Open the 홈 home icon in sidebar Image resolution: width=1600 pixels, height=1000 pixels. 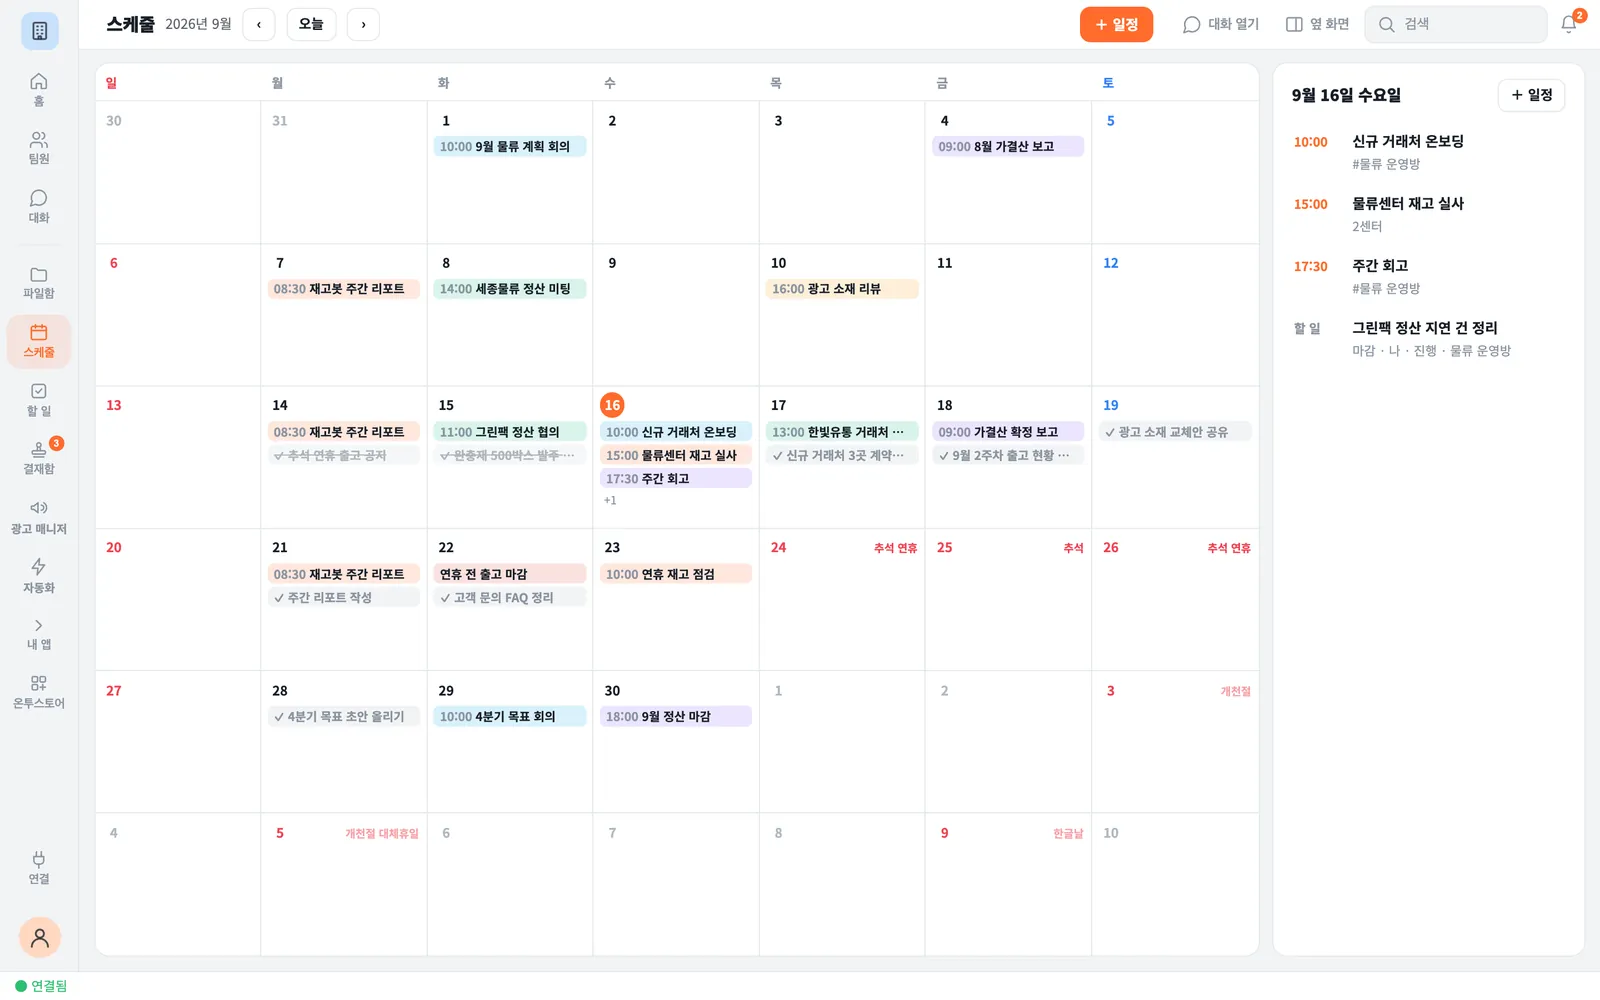pyautogui.click(x=39, y=81)
